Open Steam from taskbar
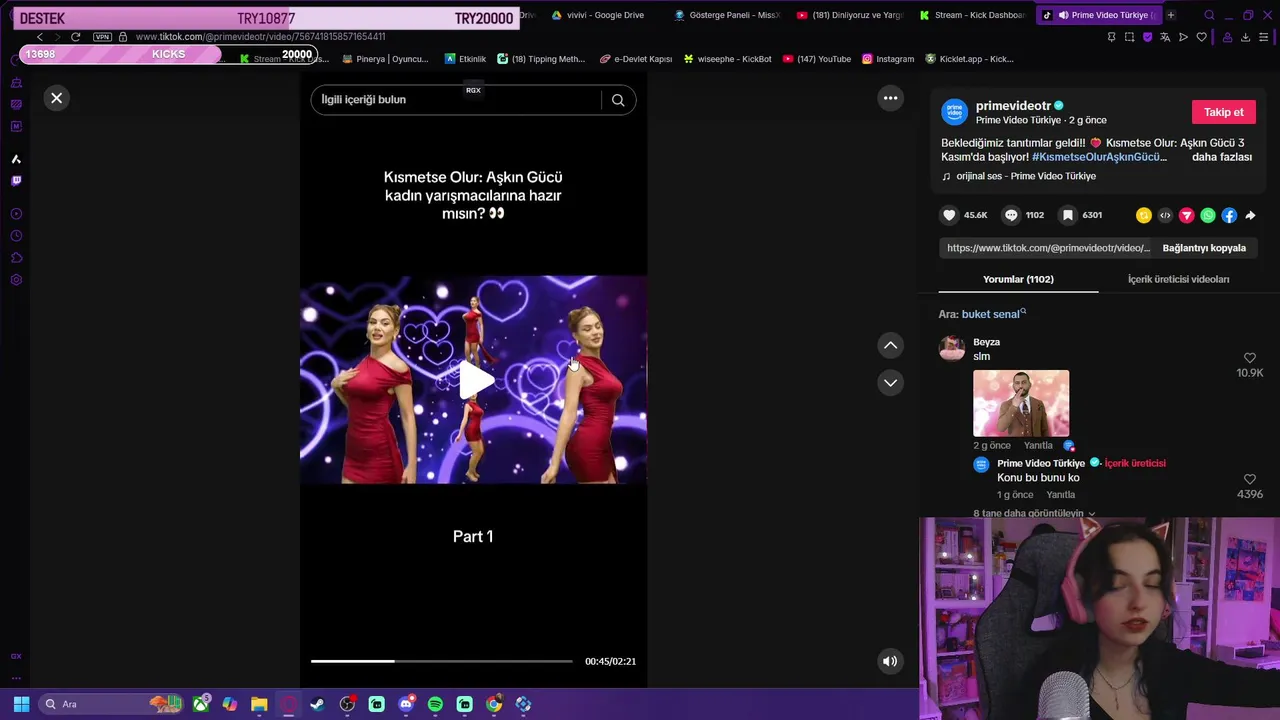 click(x=317, y=704)
